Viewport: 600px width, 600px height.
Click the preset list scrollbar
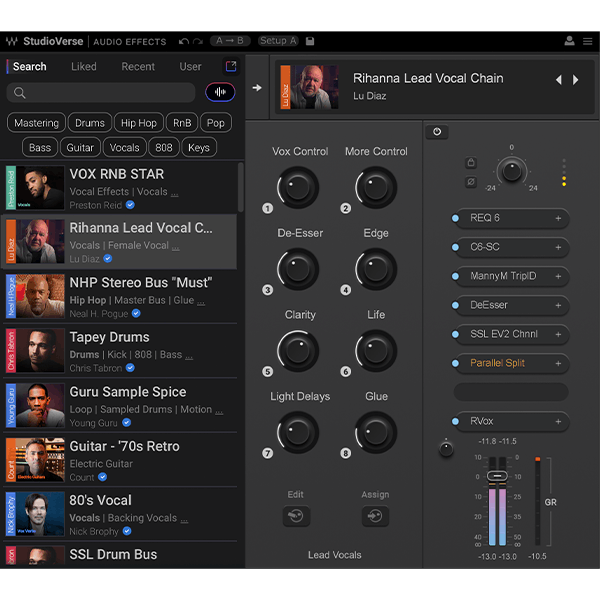pos(241,187)
